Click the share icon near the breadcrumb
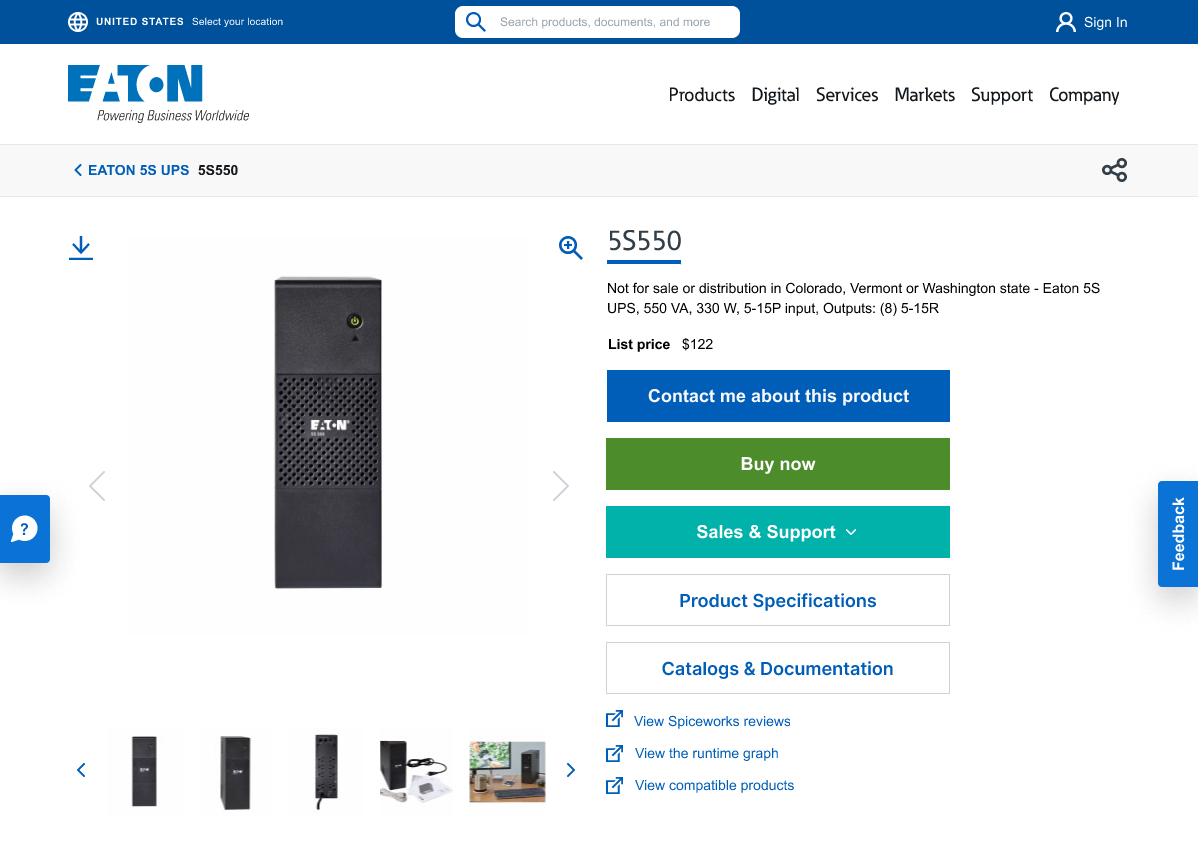 [x=1114, y=170]
